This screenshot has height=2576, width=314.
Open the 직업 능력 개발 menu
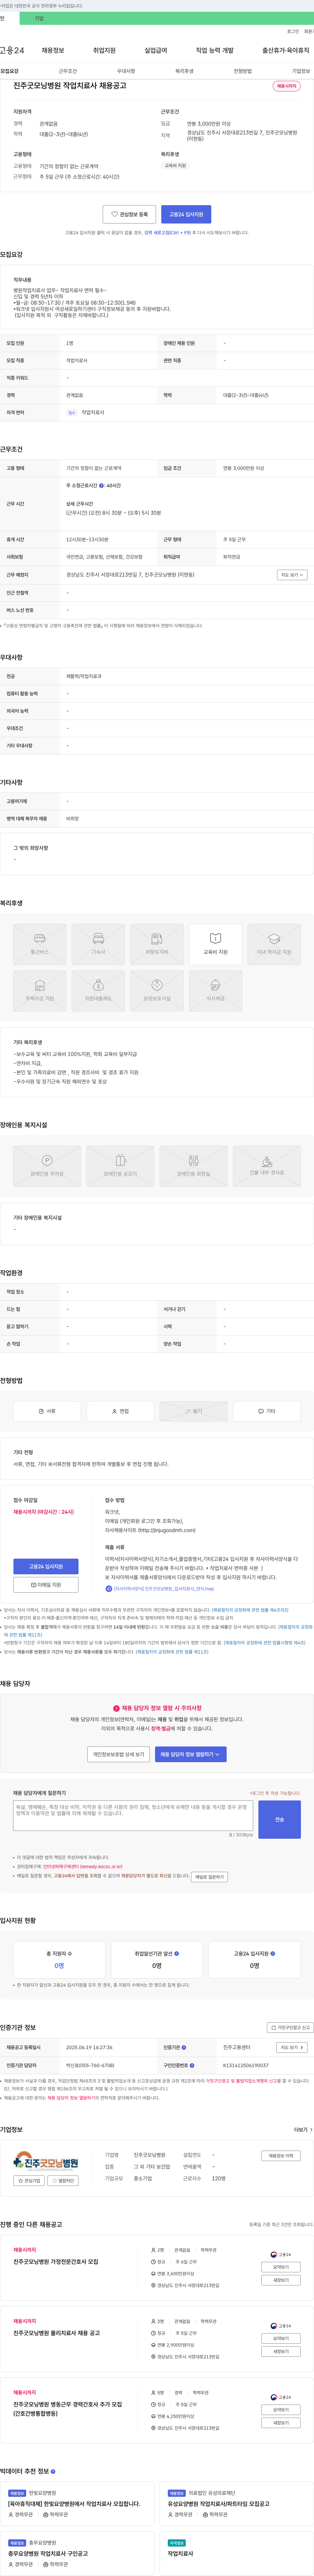tap(215, 50)
